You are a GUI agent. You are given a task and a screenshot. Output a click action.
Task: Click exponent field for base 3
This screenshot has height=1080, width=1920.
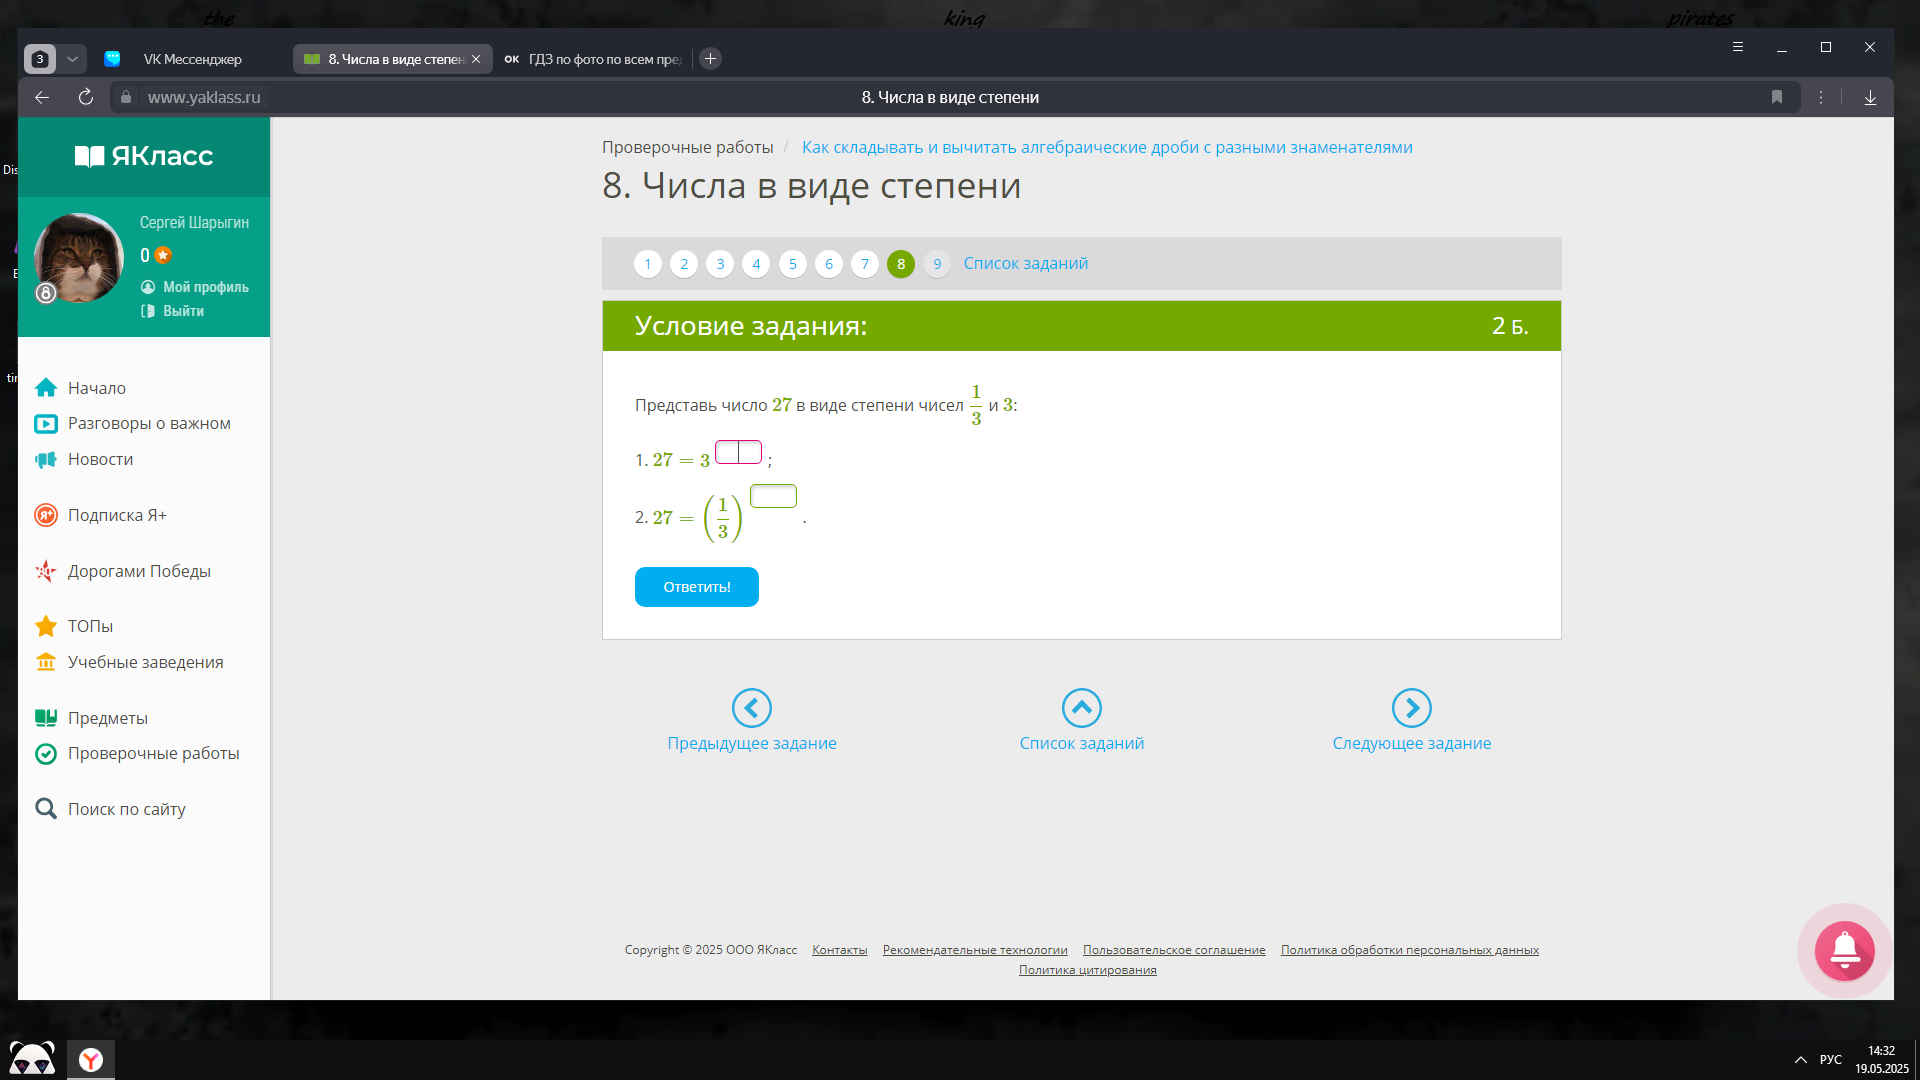[738, 452]
